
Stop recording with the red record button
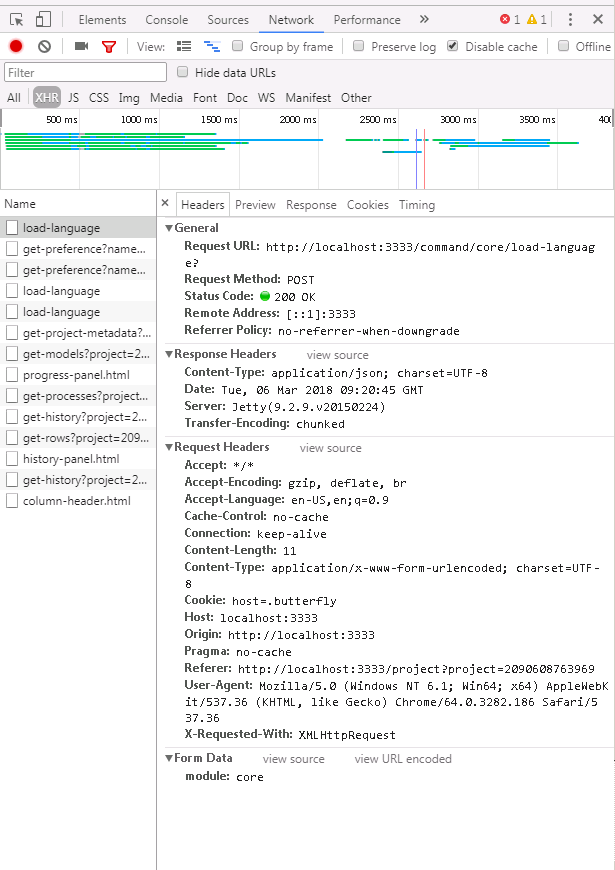point(16,46)
